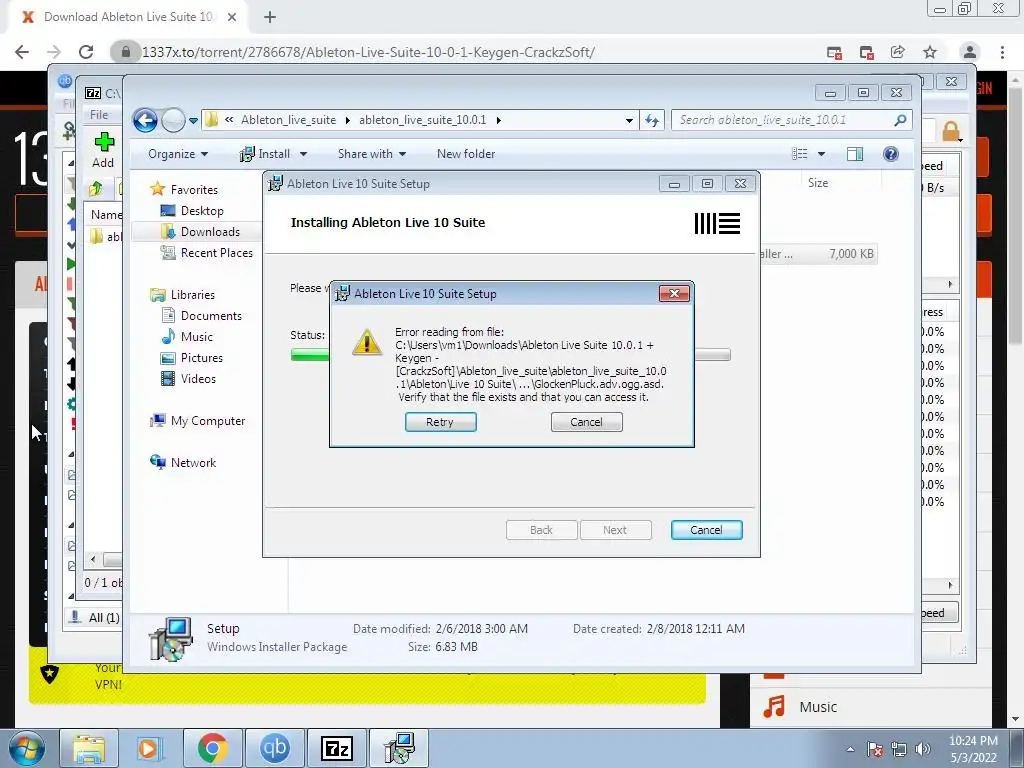This screenshot has width=1024, height=768.
Task: Open the Windows Start menu
Action: tap(26, 748)
